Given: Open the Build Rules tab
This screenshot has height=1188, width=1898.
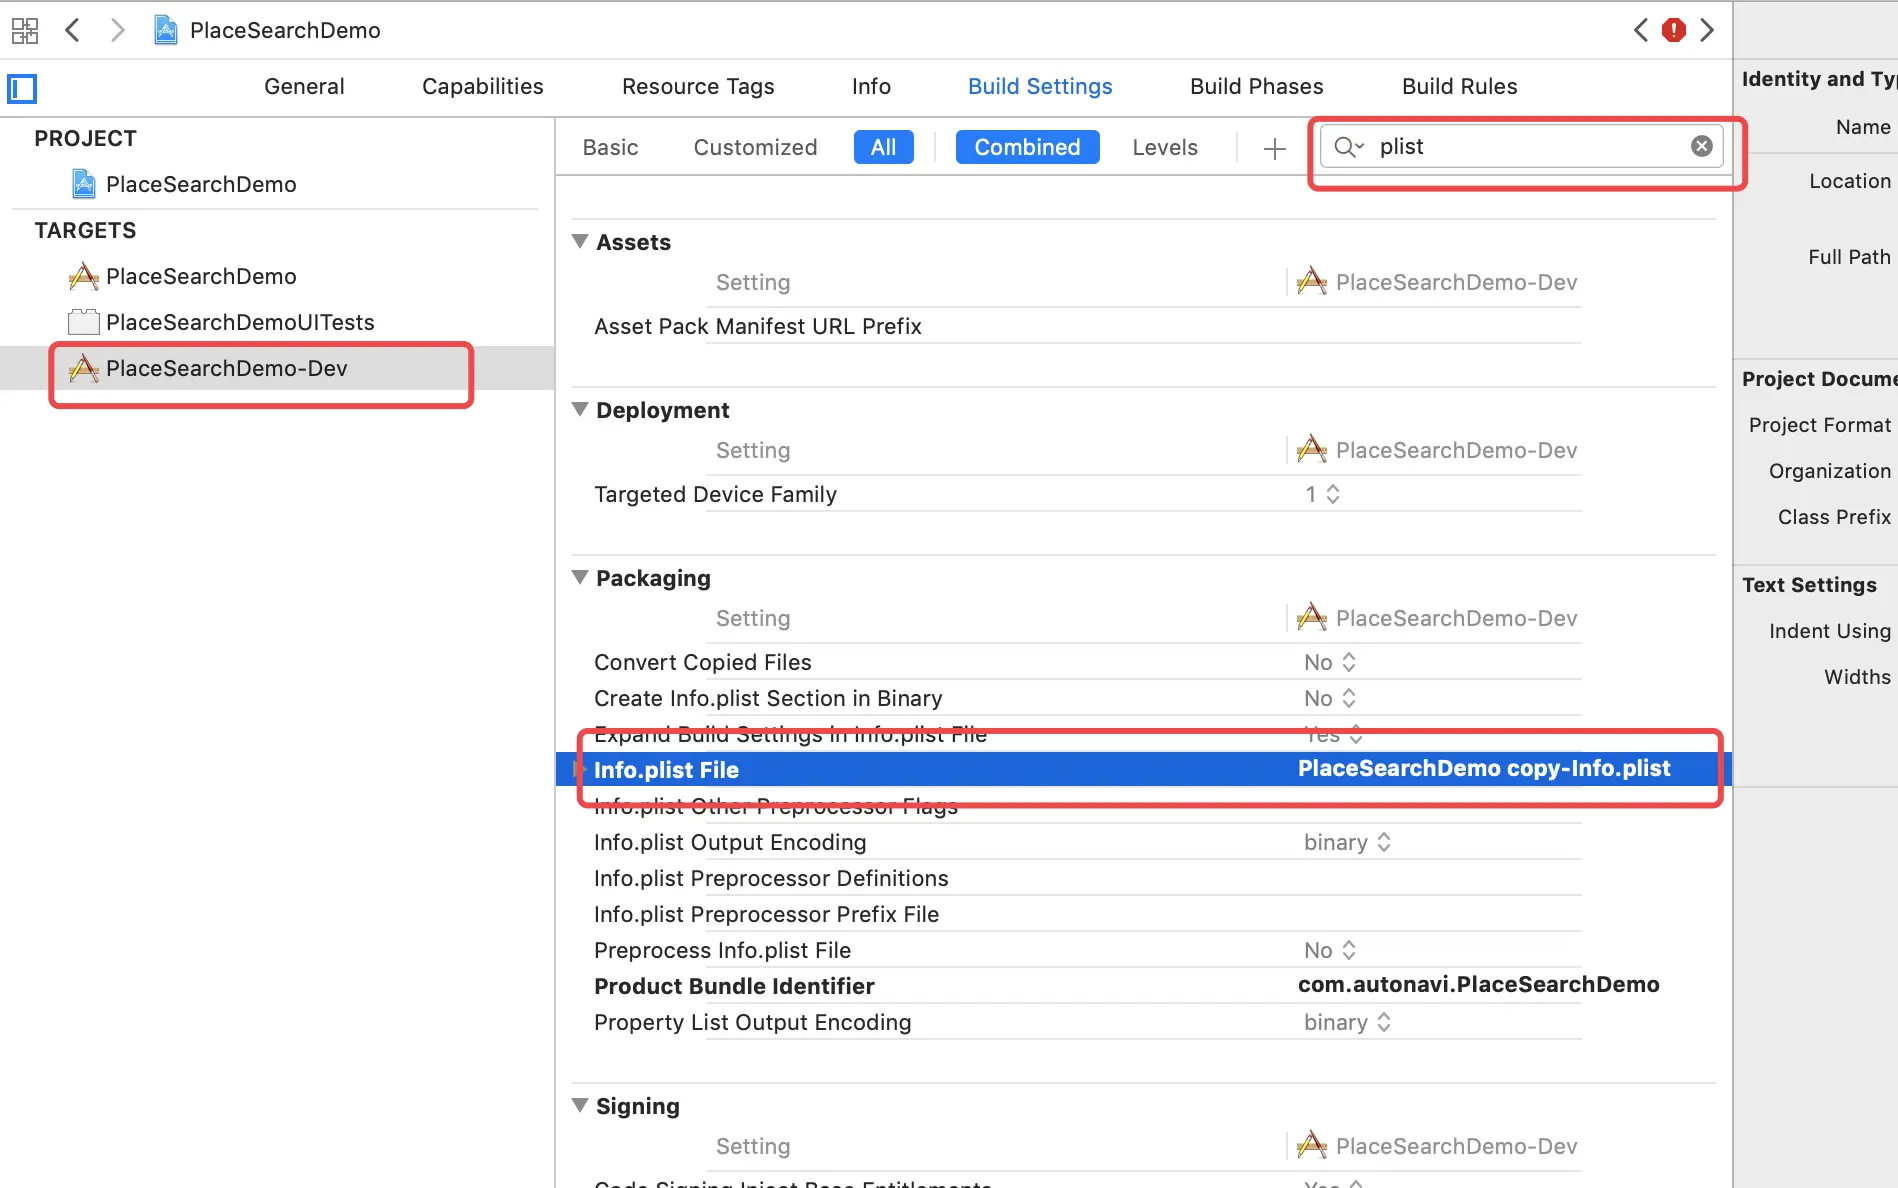Looking at the screenshot, I should click(1459, 87).
